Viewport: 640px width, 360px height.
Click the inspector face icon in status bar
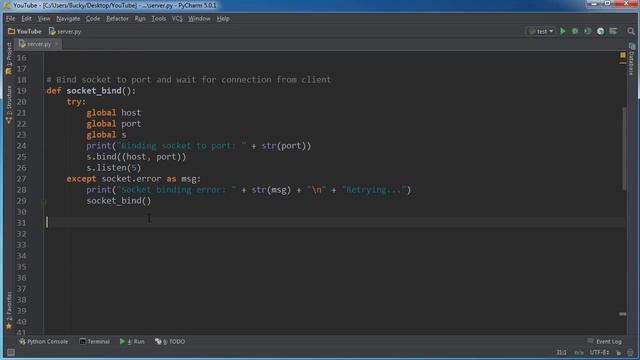pos(631,353)
